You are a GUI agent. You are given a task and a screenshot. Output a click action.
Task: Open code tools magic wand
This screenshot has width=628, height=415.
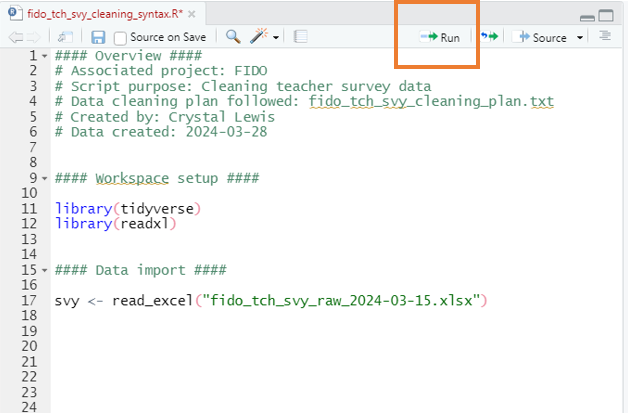(259, 37)
